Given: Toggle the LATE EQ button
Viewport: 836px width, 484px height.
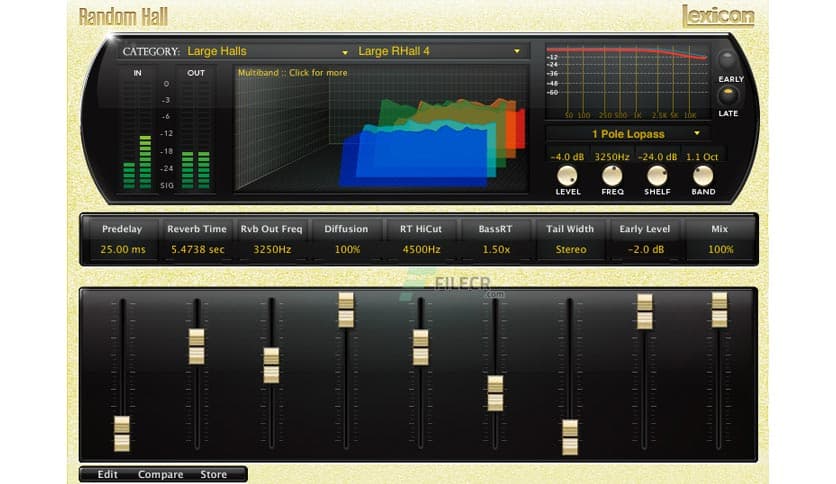Looking at the screenshot, I should (728, 95).
